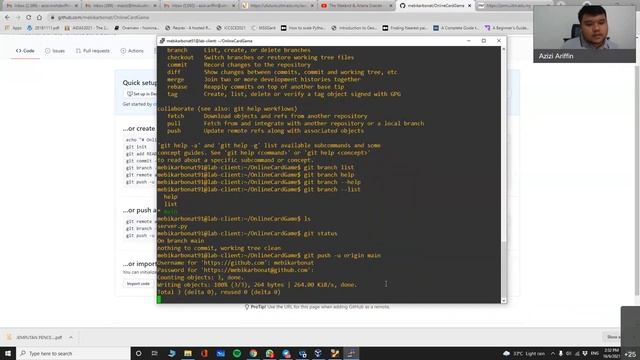Click the green terminal cursor block

pyautogui.click(x=159, y=300)
